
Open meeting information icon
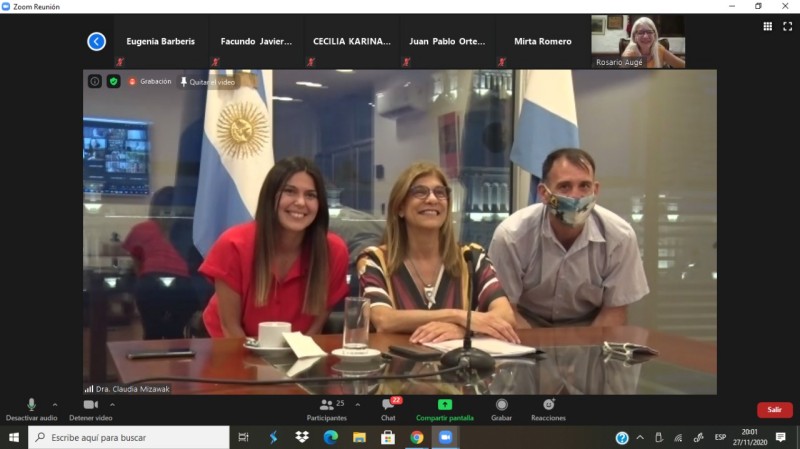point(95,81)
